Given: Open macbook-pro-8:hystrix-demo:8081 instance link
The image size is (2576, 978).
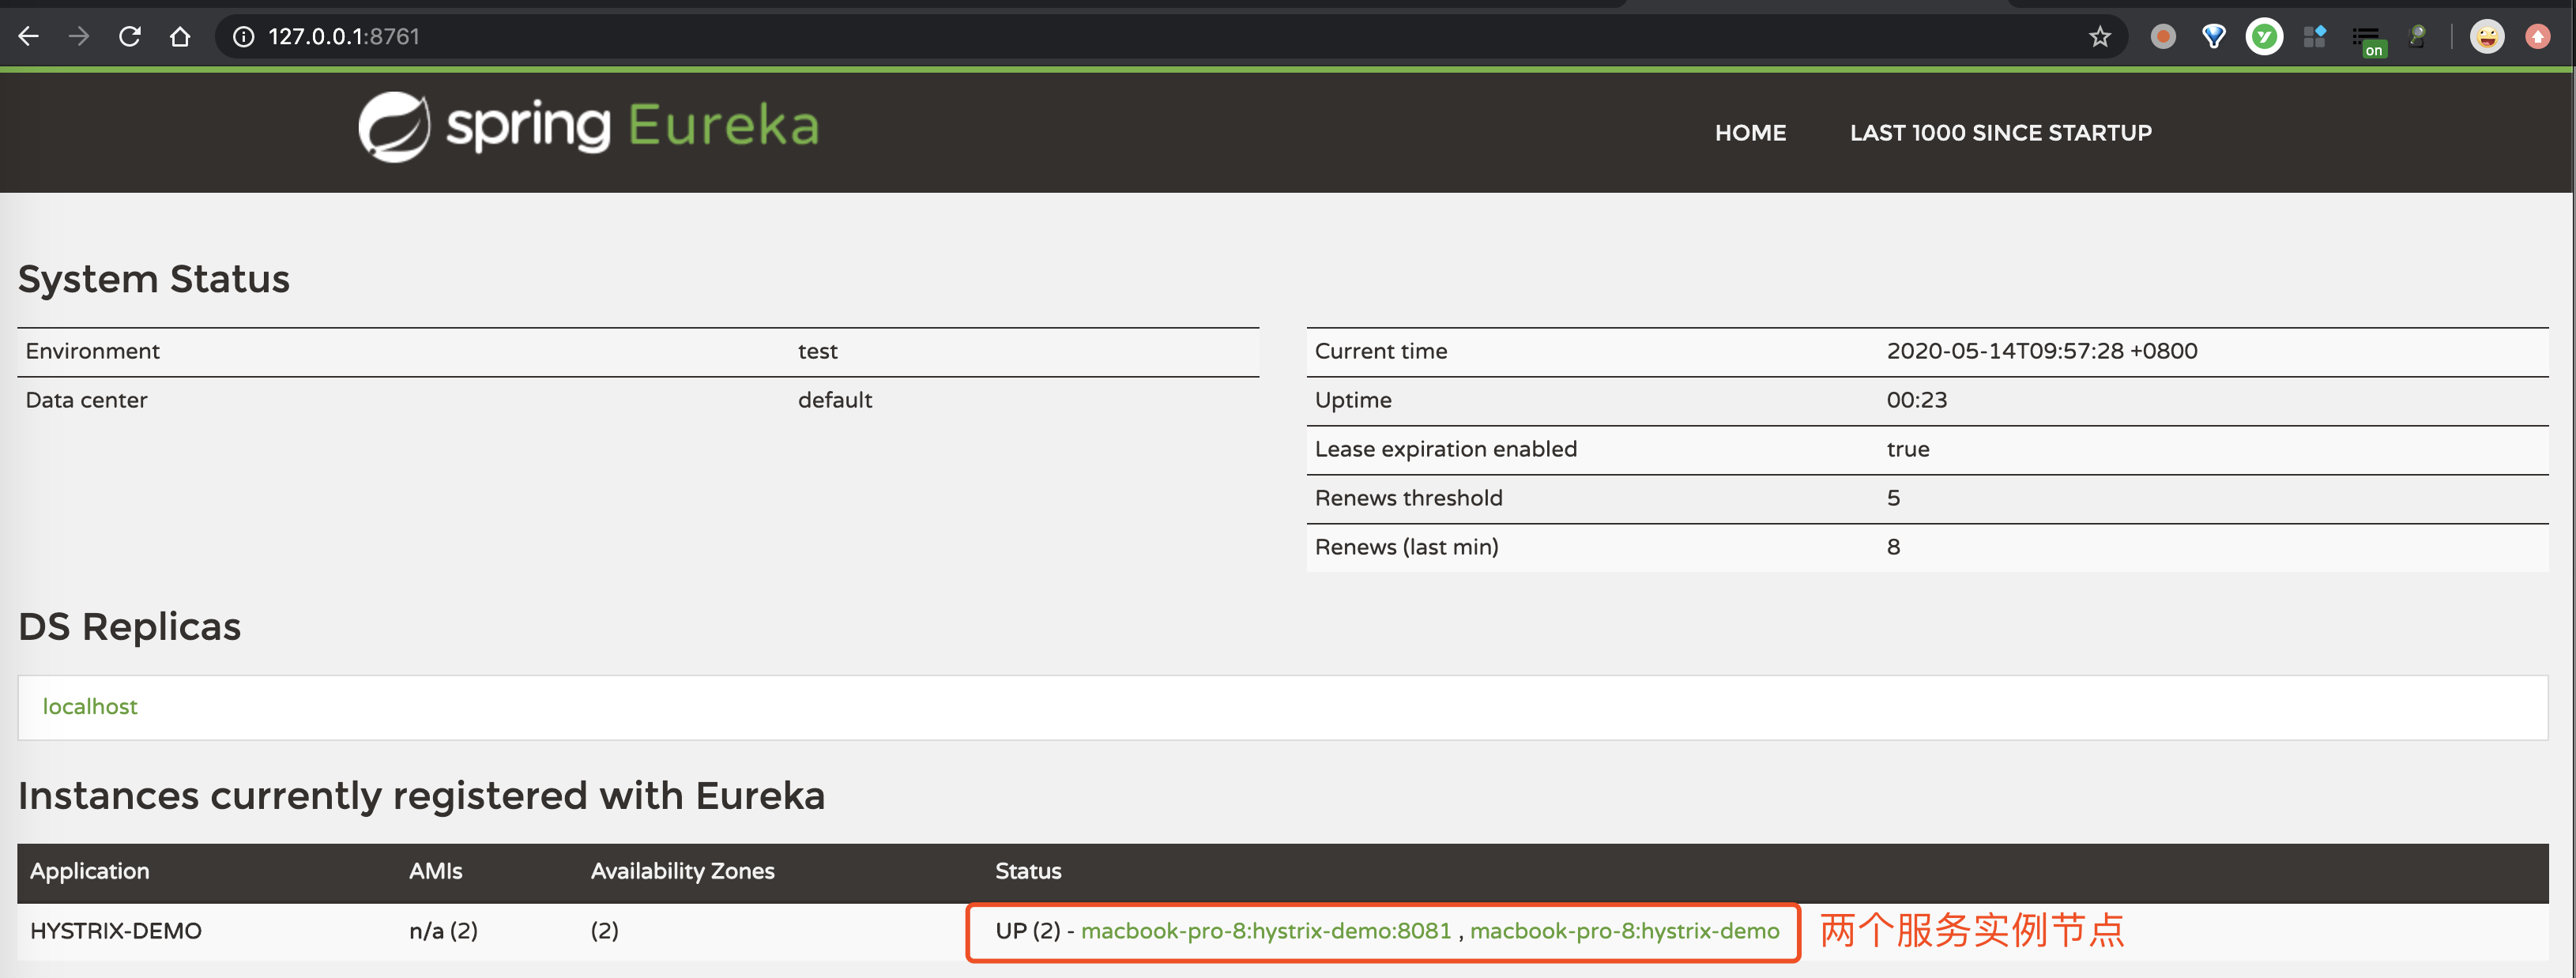Looking at the screenshot, I should (1265, 931).
